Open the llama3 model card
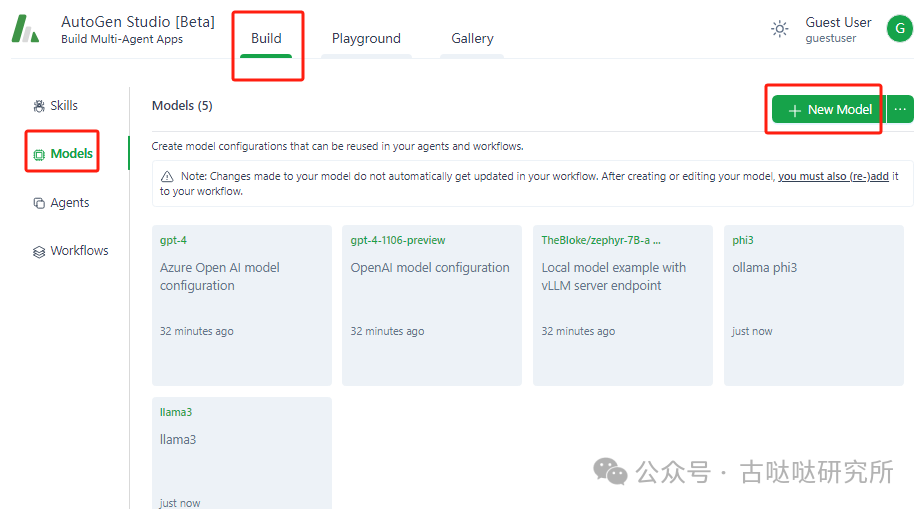 coord(242,453)
